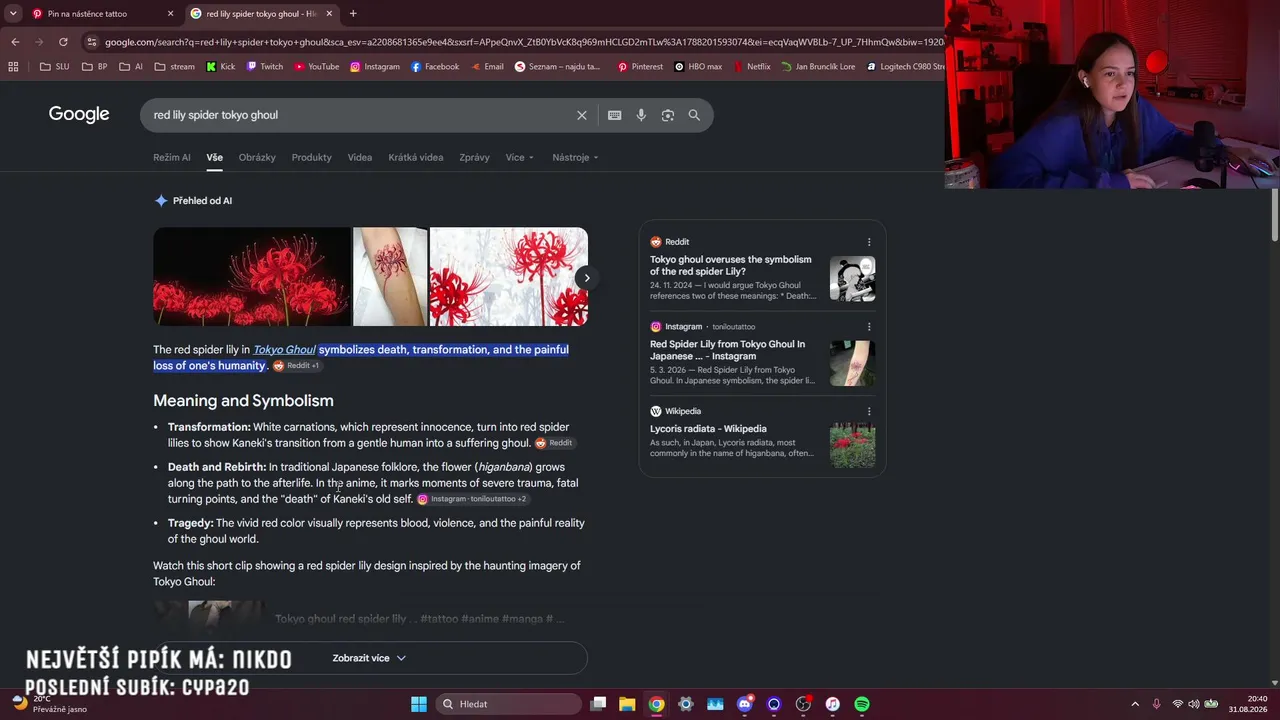Open the browser apps grid shortcut

pos(13,67)
